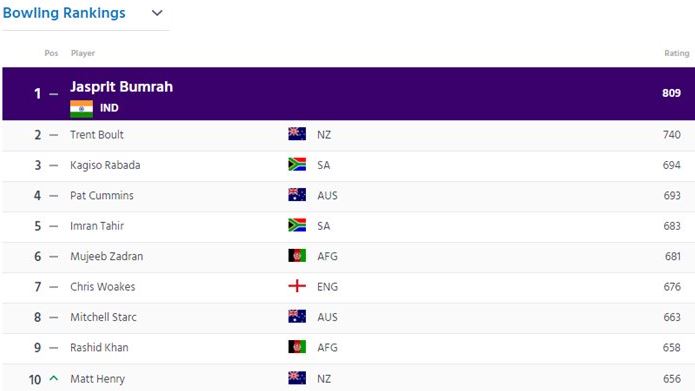The width and height of the screenshot is (695, 391).
Task: Click the India flag under Jasprit Bumrah
Action: (82, 109)
